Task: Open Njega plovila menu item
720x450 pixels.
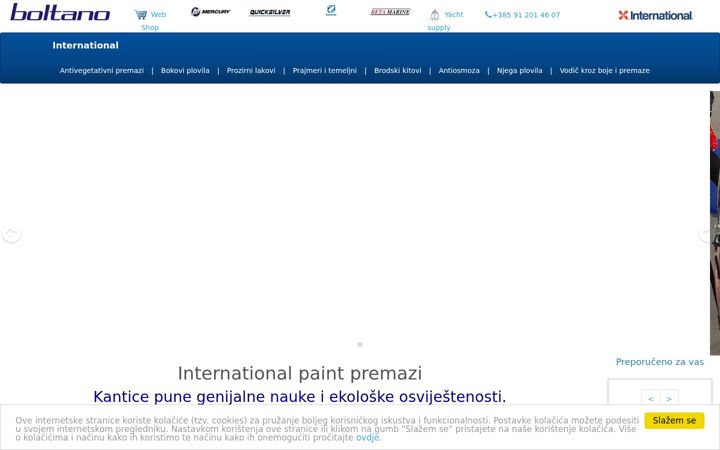Action: click(519, 71)
